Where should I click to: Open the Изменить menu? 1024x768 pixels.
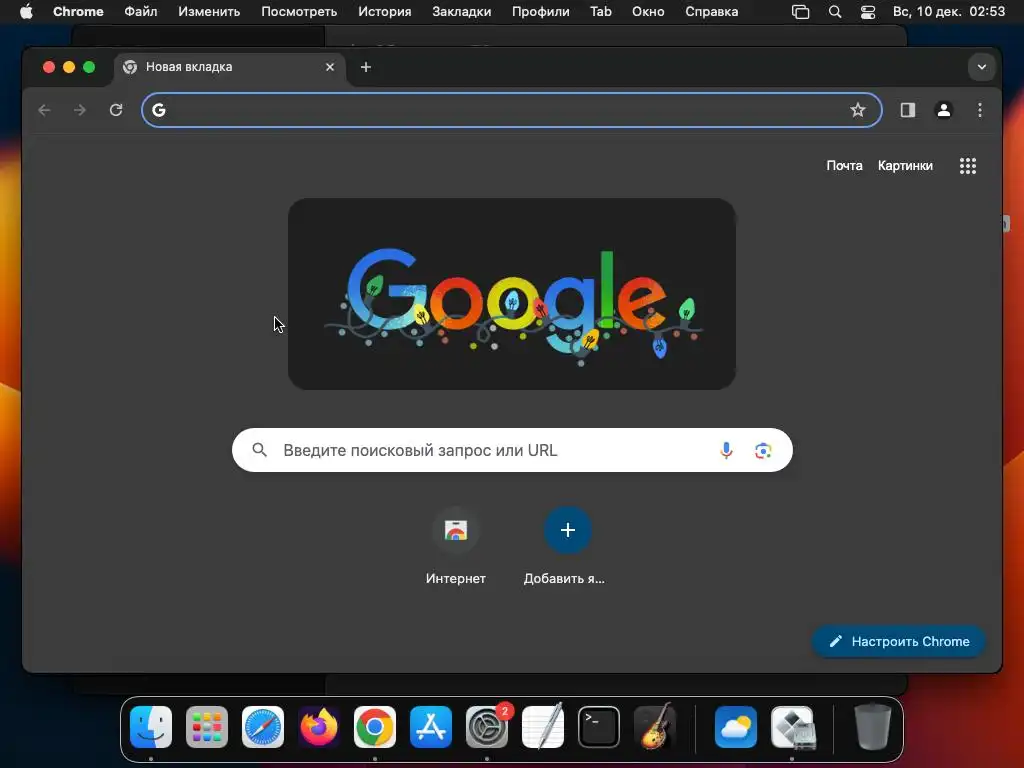pos(209,12)
